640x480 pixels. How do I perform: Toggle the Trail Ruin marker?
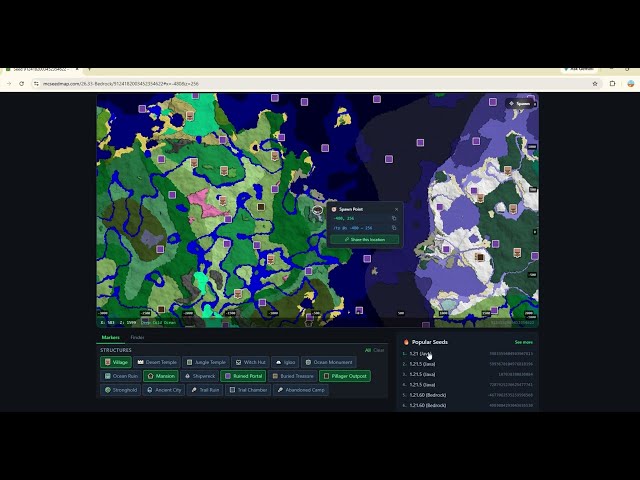point(205,390)
